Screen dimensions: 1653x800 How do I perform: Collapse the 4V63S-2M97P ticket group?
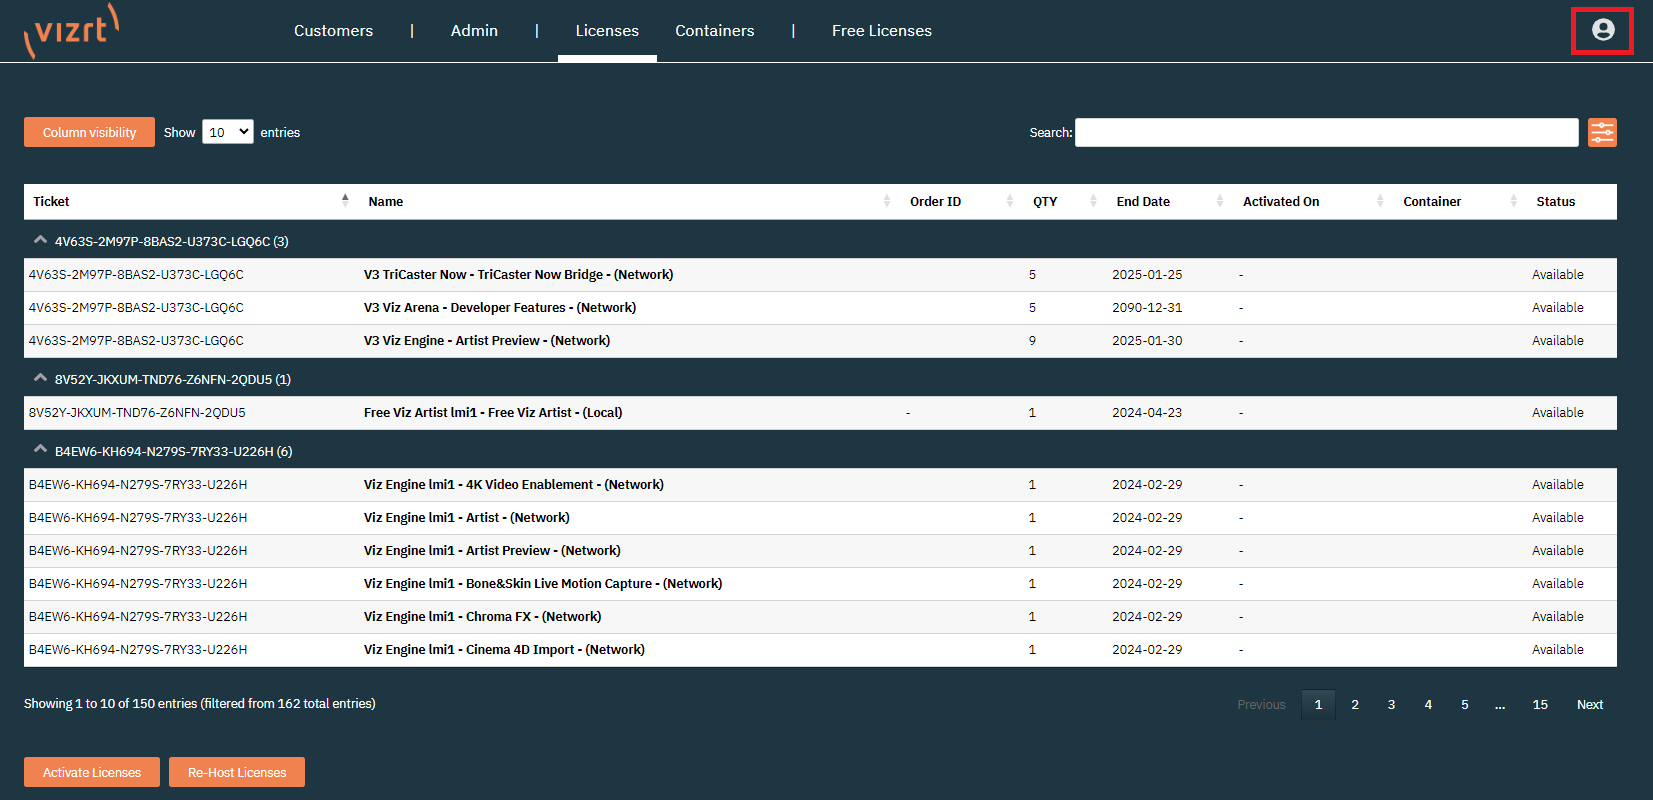tap(40, 240)
